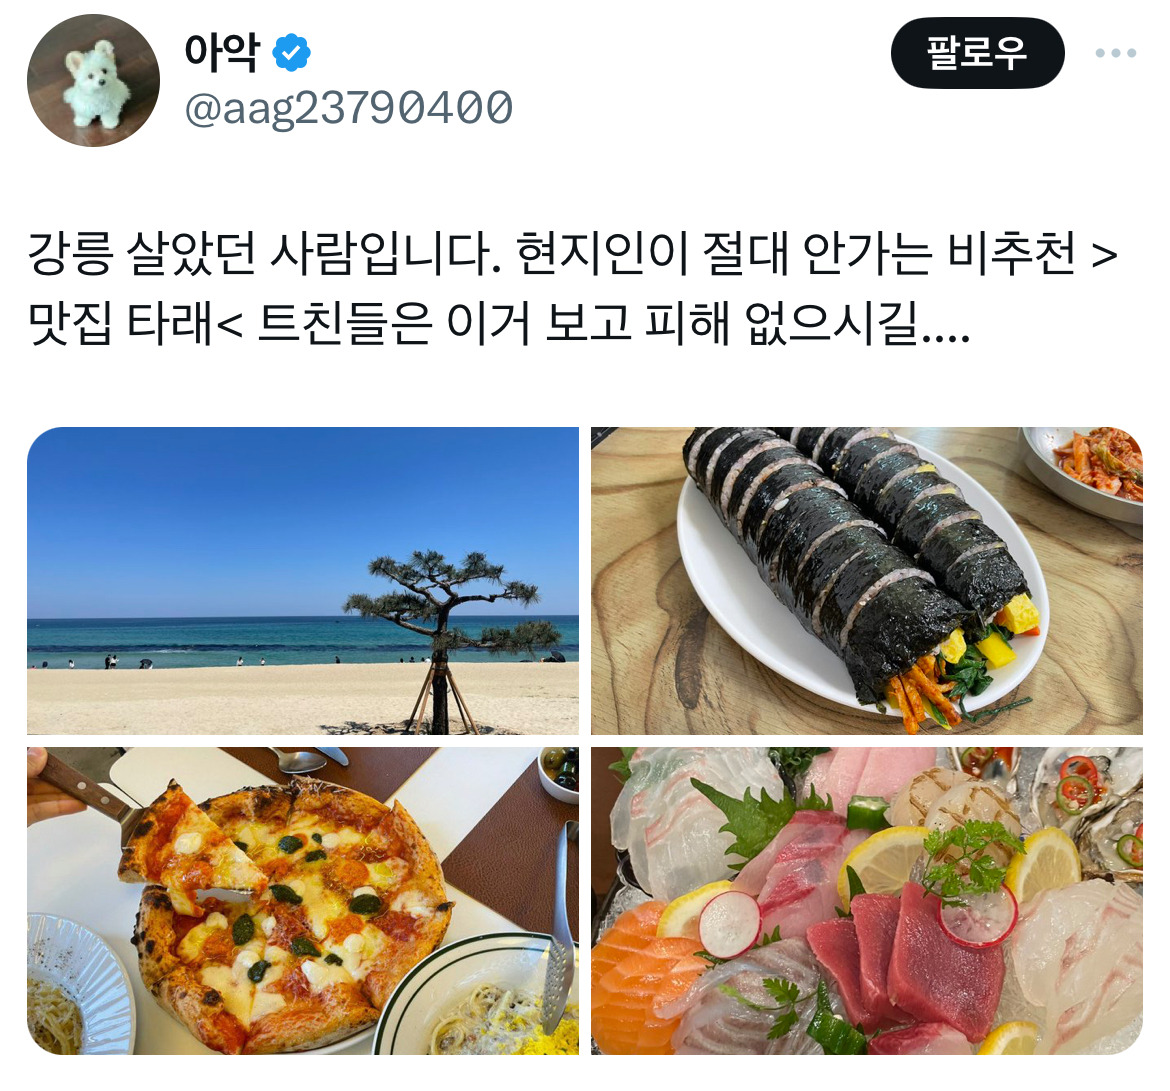This screenshot has width=1170, height=1091.
Task: Click the tweet line starting 맛집 타래
Action: point(498,323)
